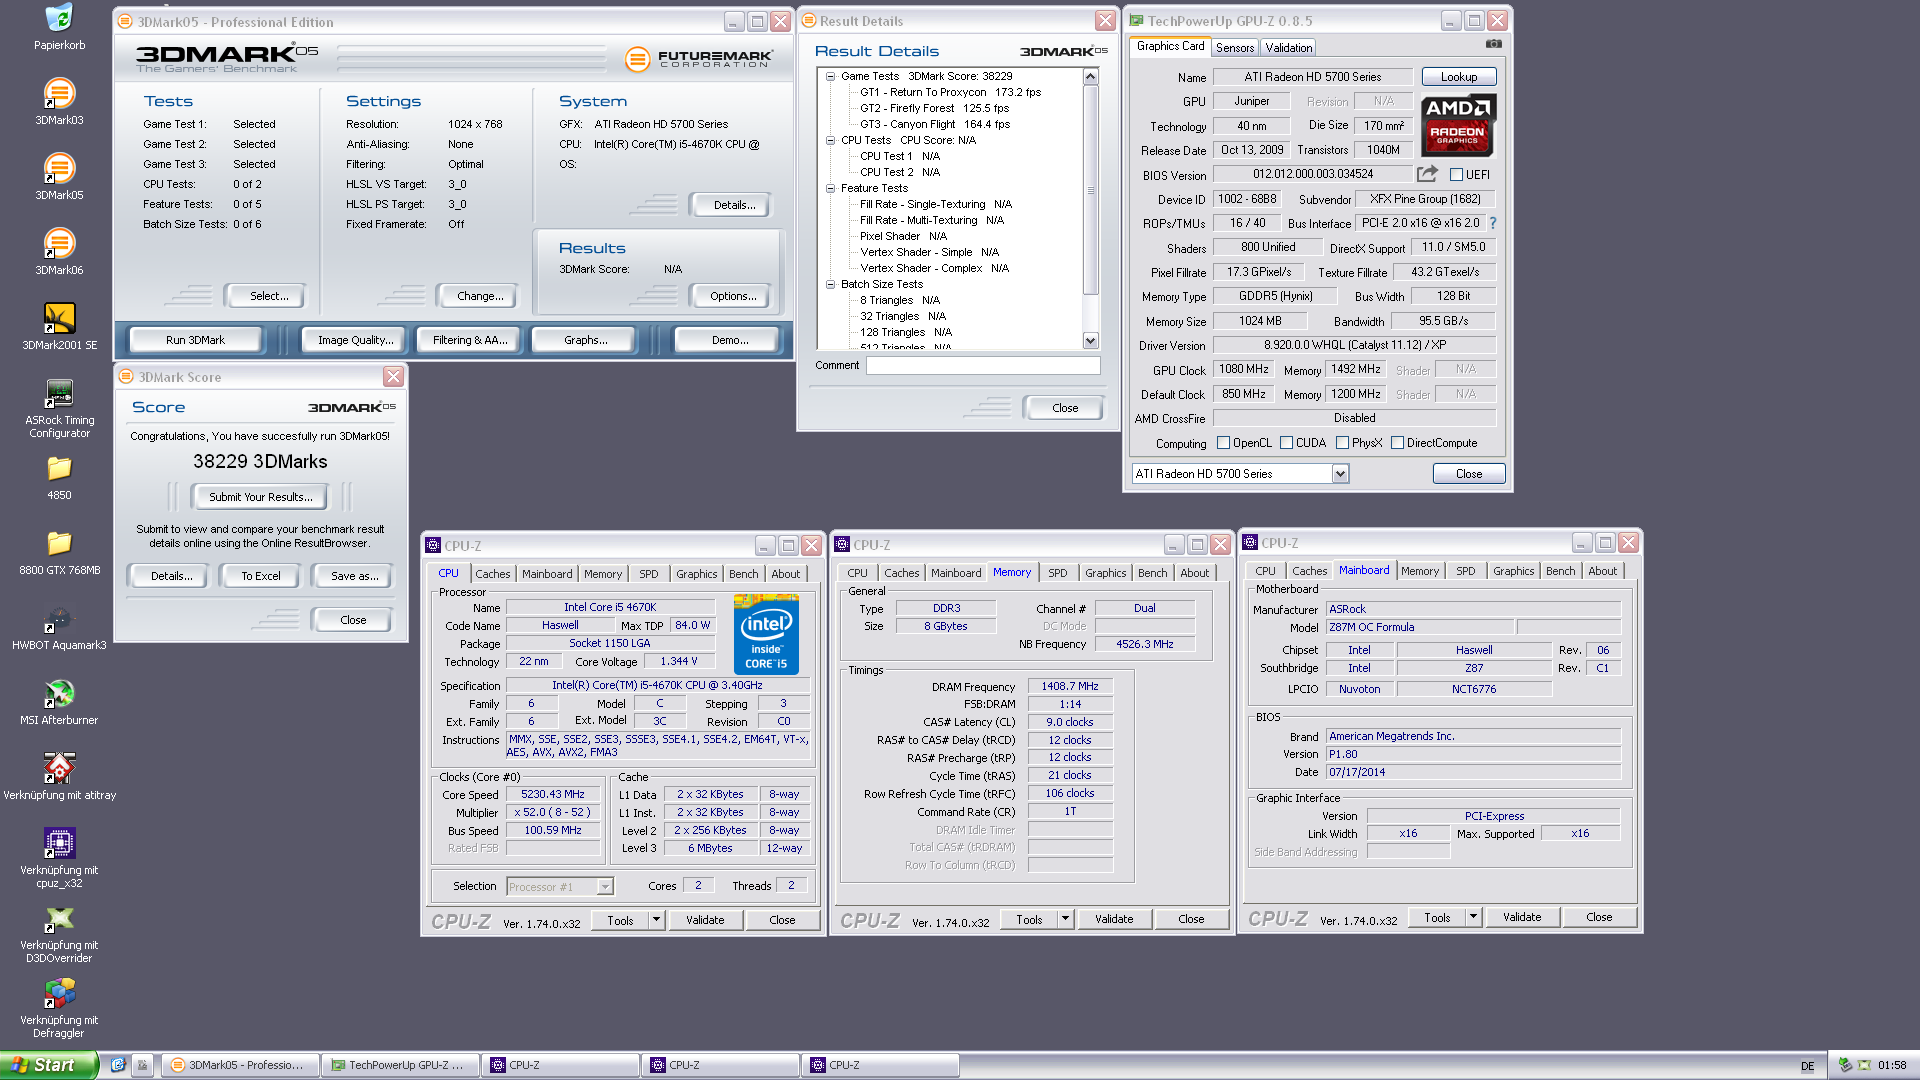The width and height of the screenshot is (1920, 1080).
Task: Click the Intel Core i5 logo in CPU-Z
Action: tap(766, 634)
